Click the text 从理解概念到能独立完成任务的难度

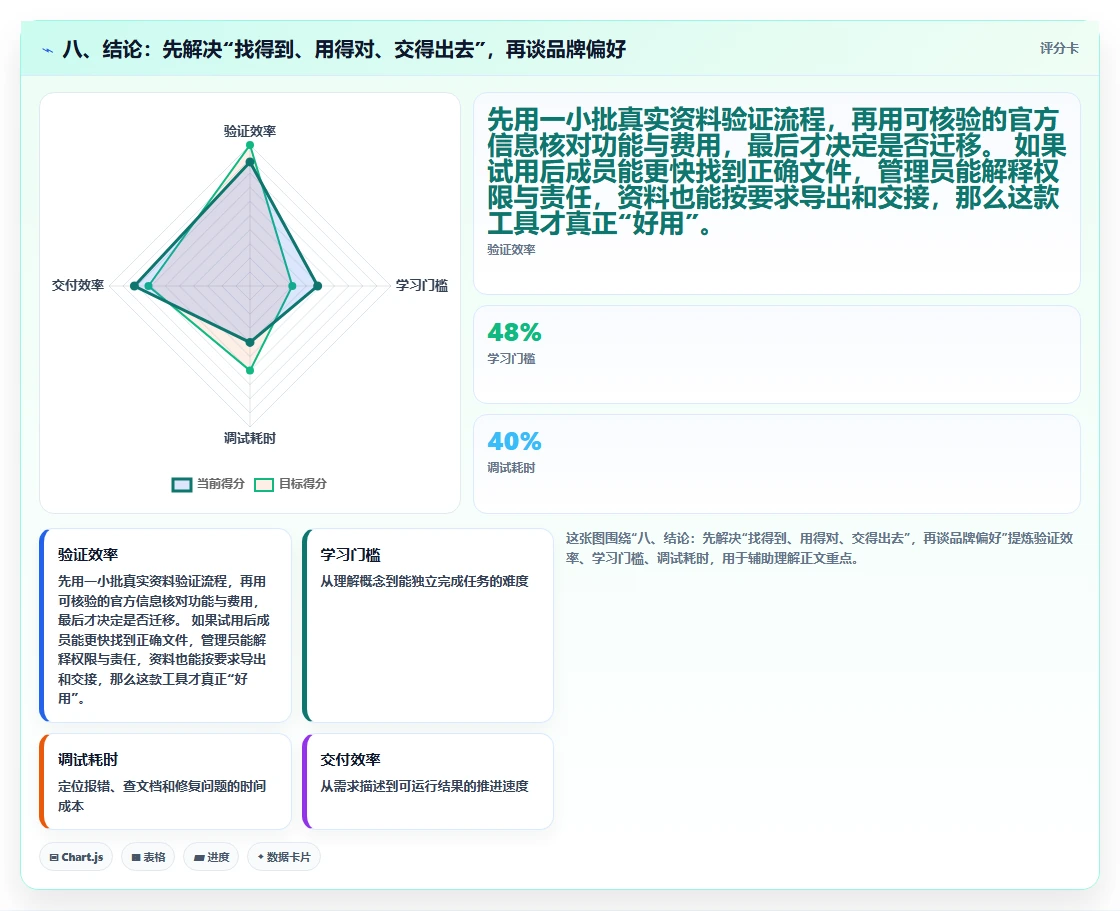[x=424, y=582]
